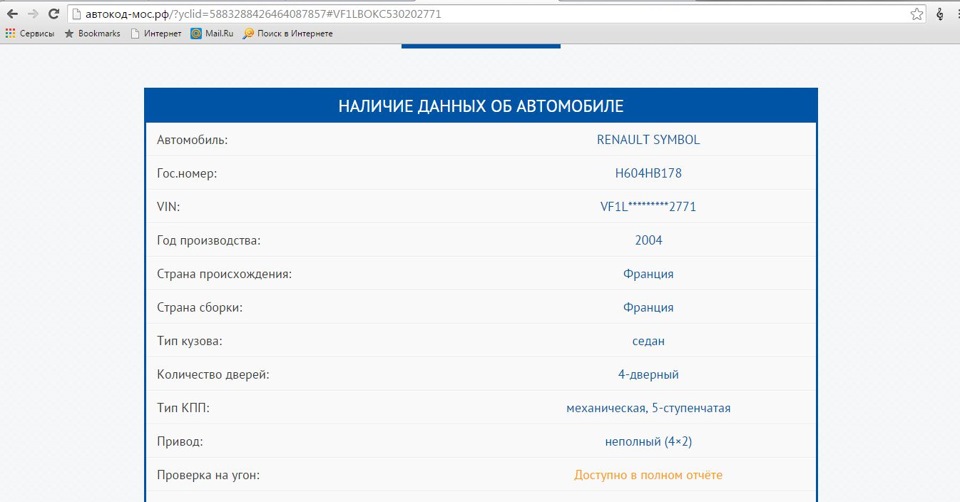Click the Привод: label
The height and width of the screenshot is (502, 960).
pos(179,441)
